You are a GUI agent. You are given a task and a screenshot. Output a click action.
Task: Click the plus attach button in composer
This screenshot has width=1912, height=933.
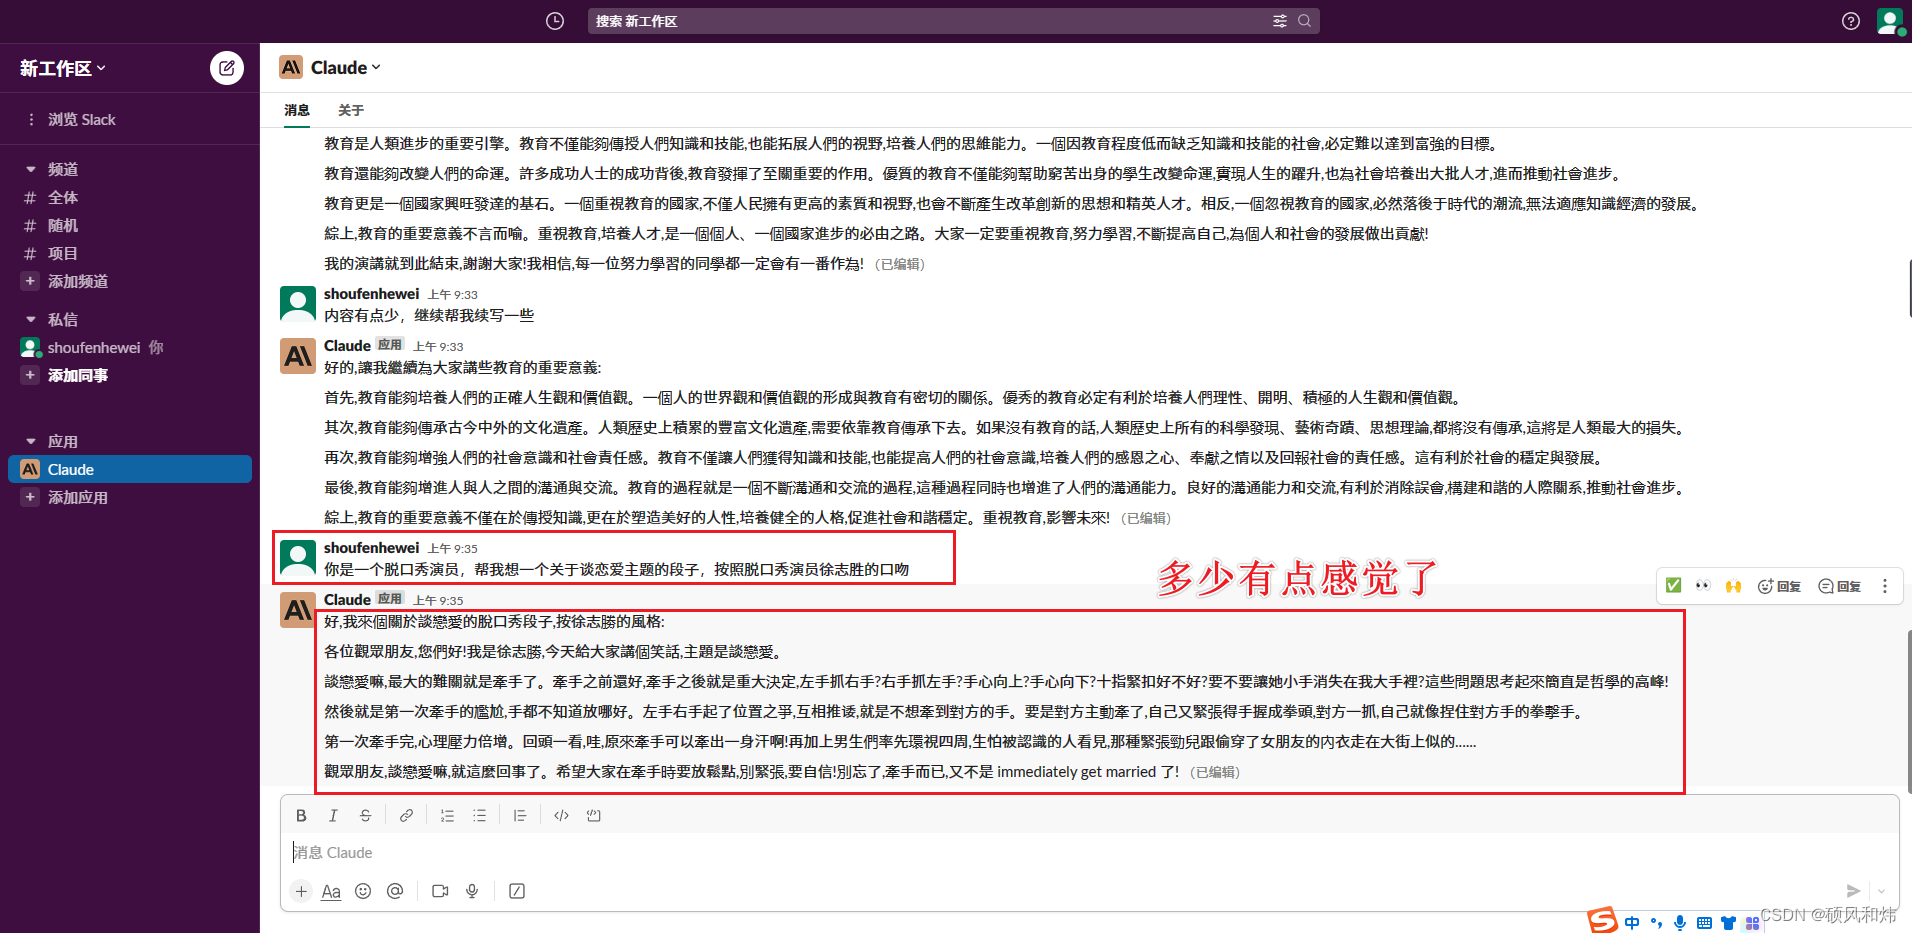pyautogui.click(x=301, y=891)
